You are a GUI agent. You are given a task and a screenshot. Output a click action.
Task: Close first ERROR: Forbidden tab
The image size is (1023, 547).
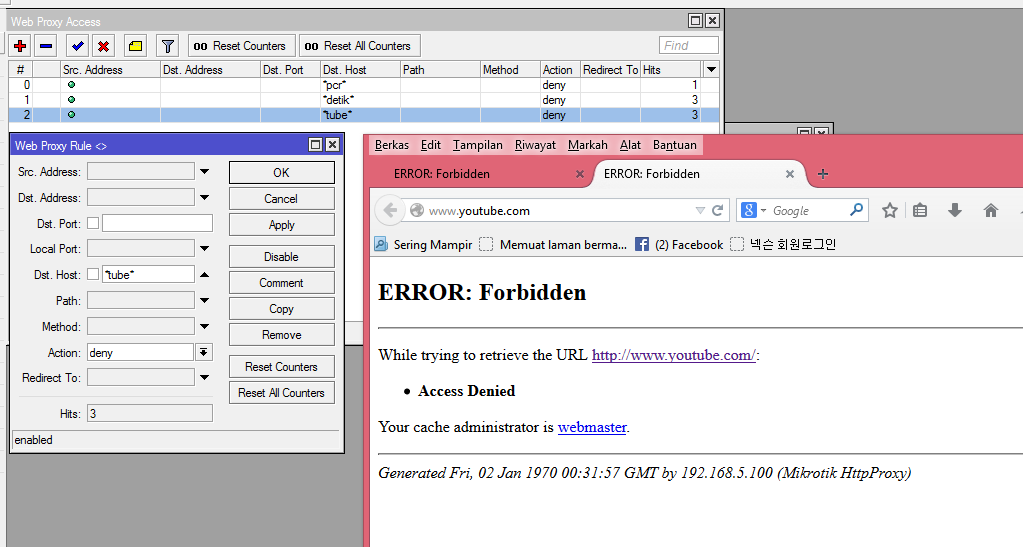pyautogui.click(x=579, y=174)
